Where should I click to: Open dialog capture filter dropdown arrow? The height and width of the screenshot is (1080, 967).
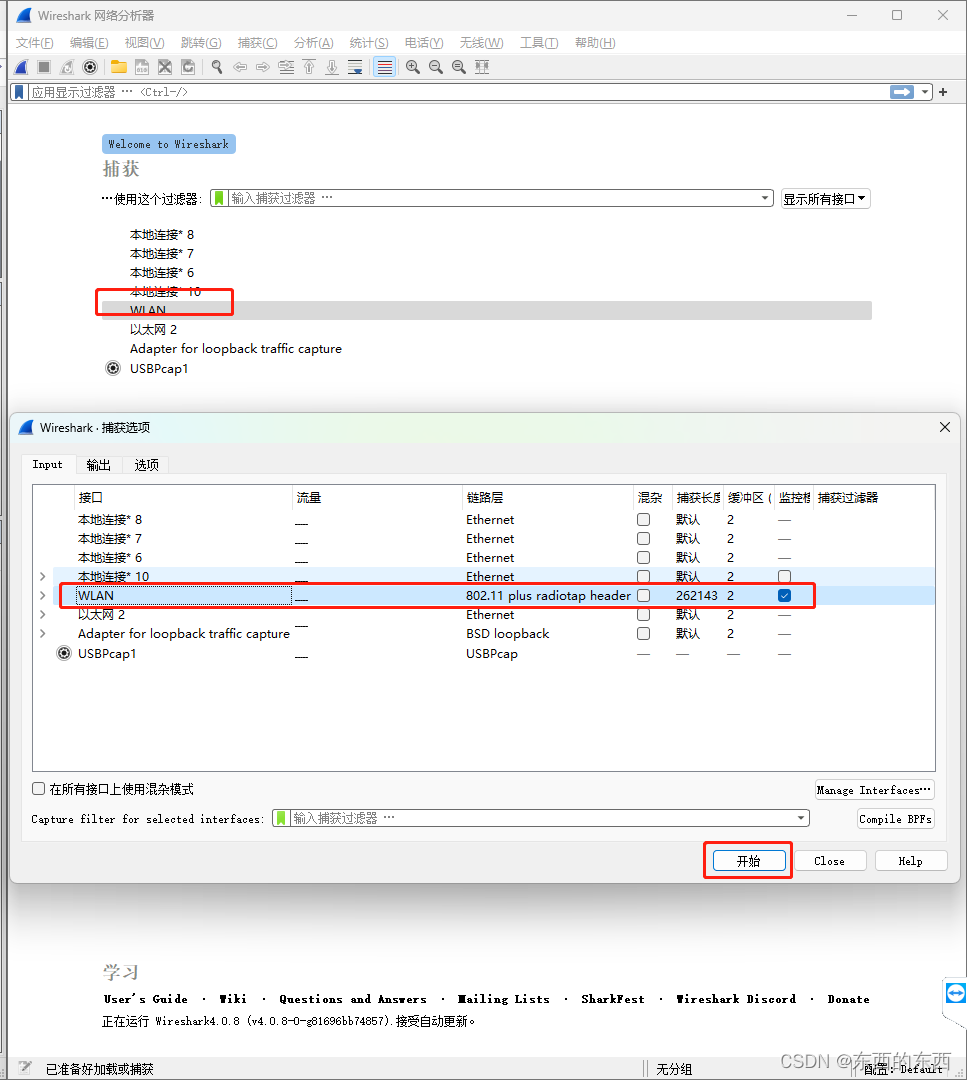pos(801,818)
